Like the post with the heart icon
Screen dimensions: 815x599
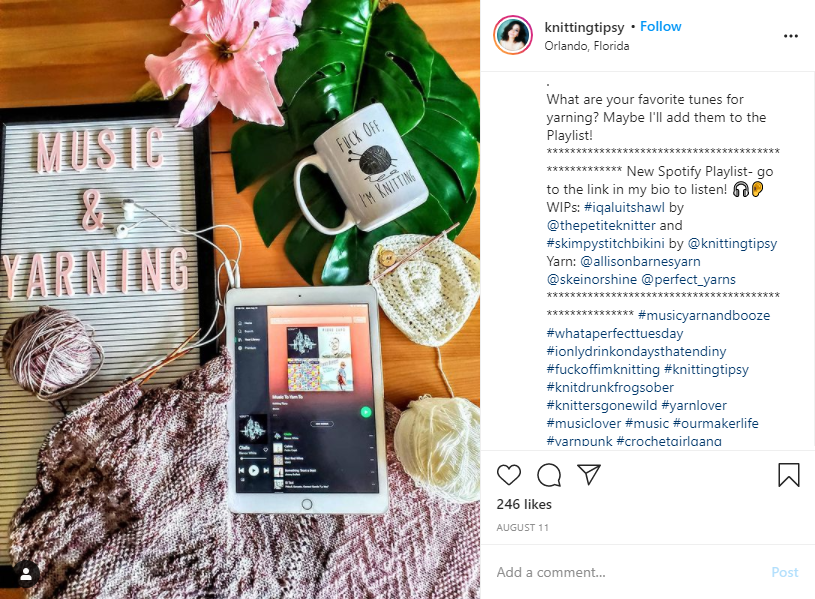508,475
